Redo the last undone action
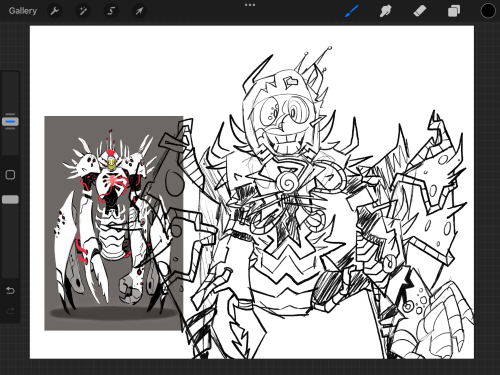Screen dimensions: 500x375 10,311
